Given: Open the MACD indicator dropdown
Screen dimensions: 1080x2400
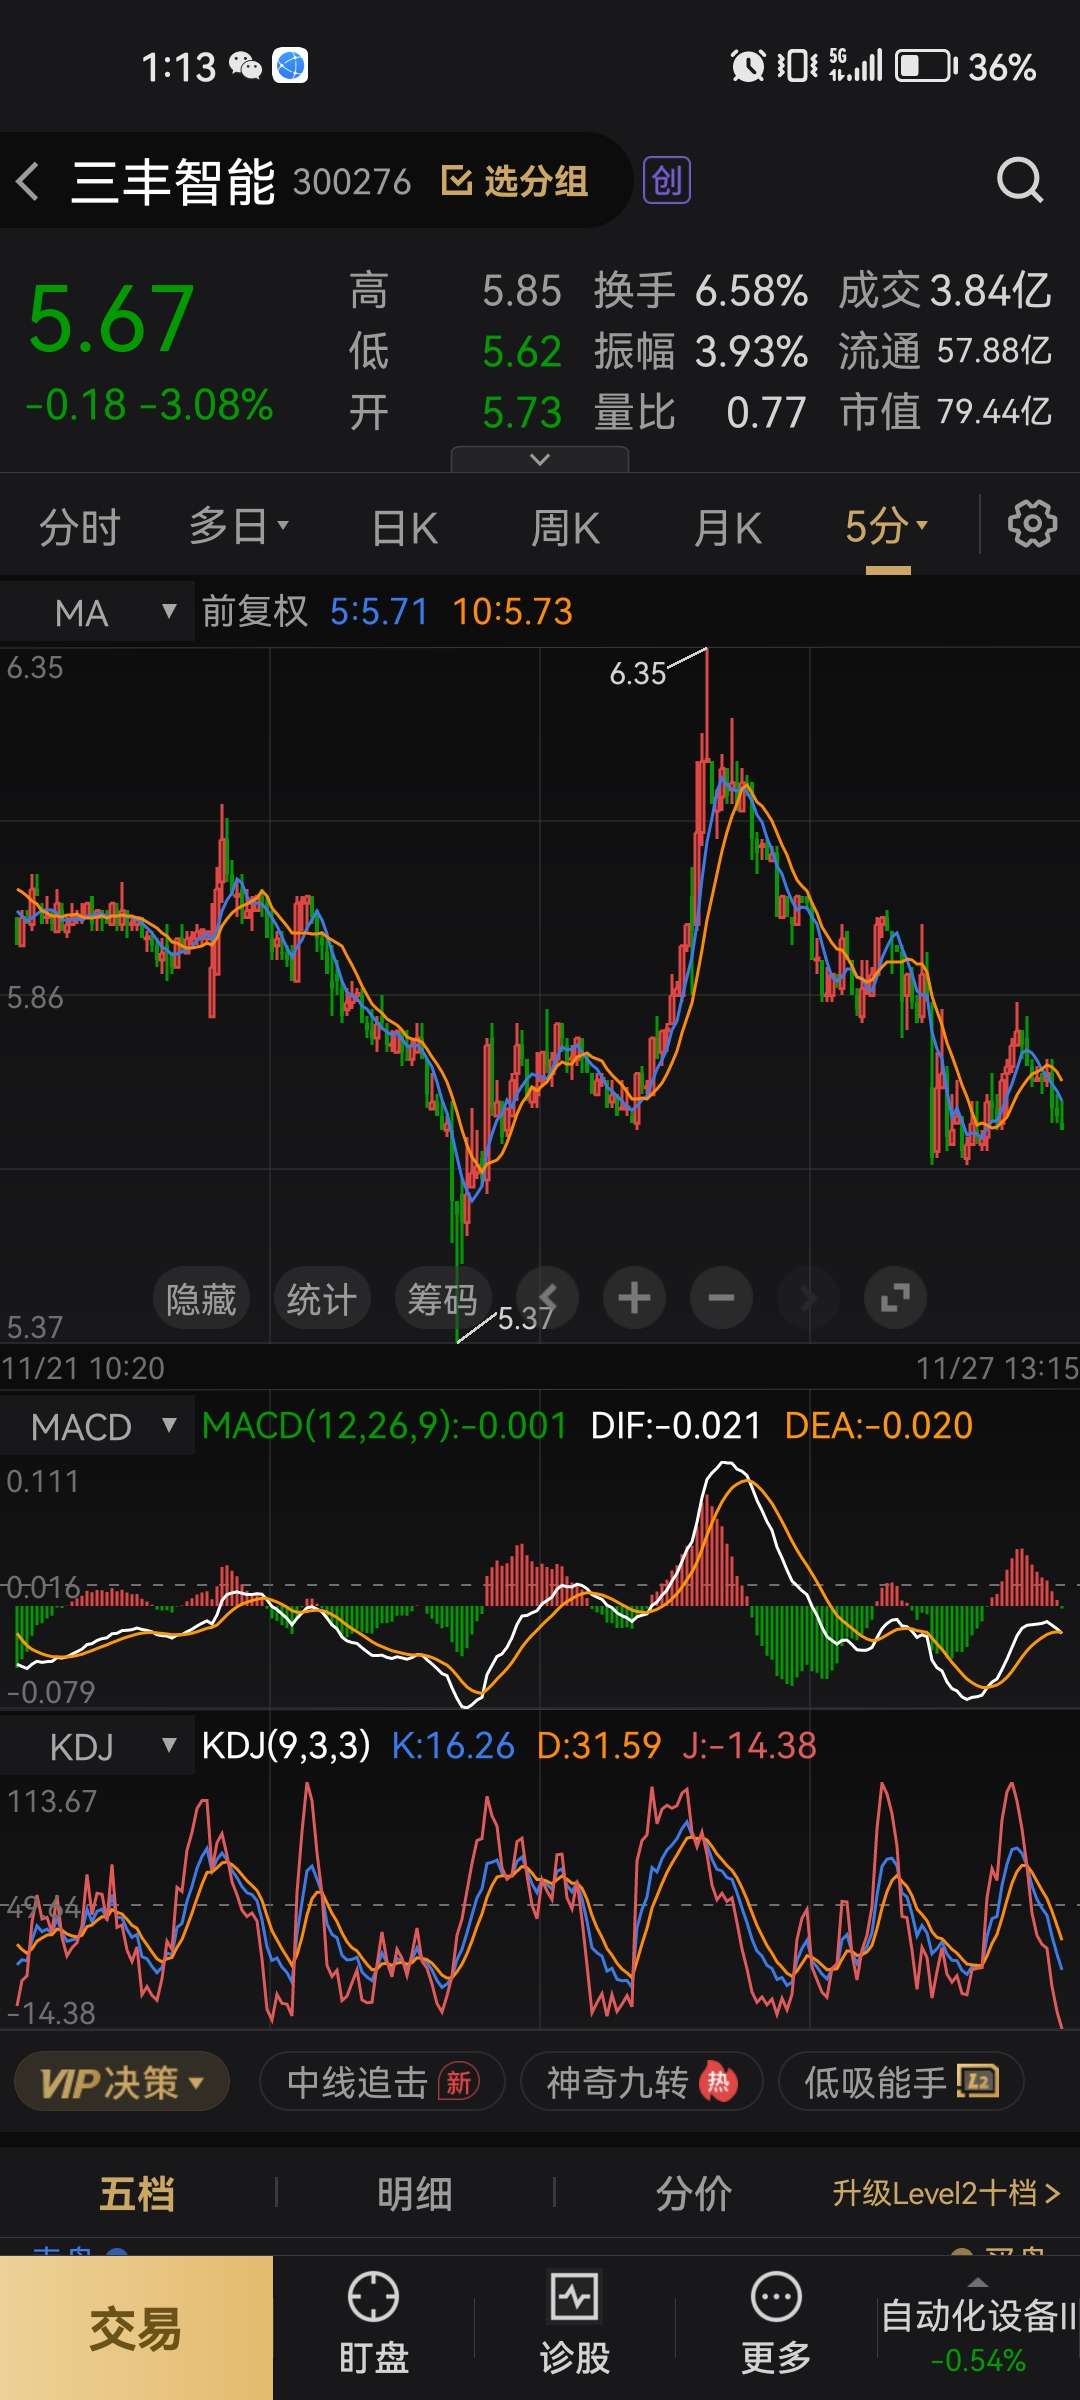Looking at the screenshot, I should [x=96, y=1426].
